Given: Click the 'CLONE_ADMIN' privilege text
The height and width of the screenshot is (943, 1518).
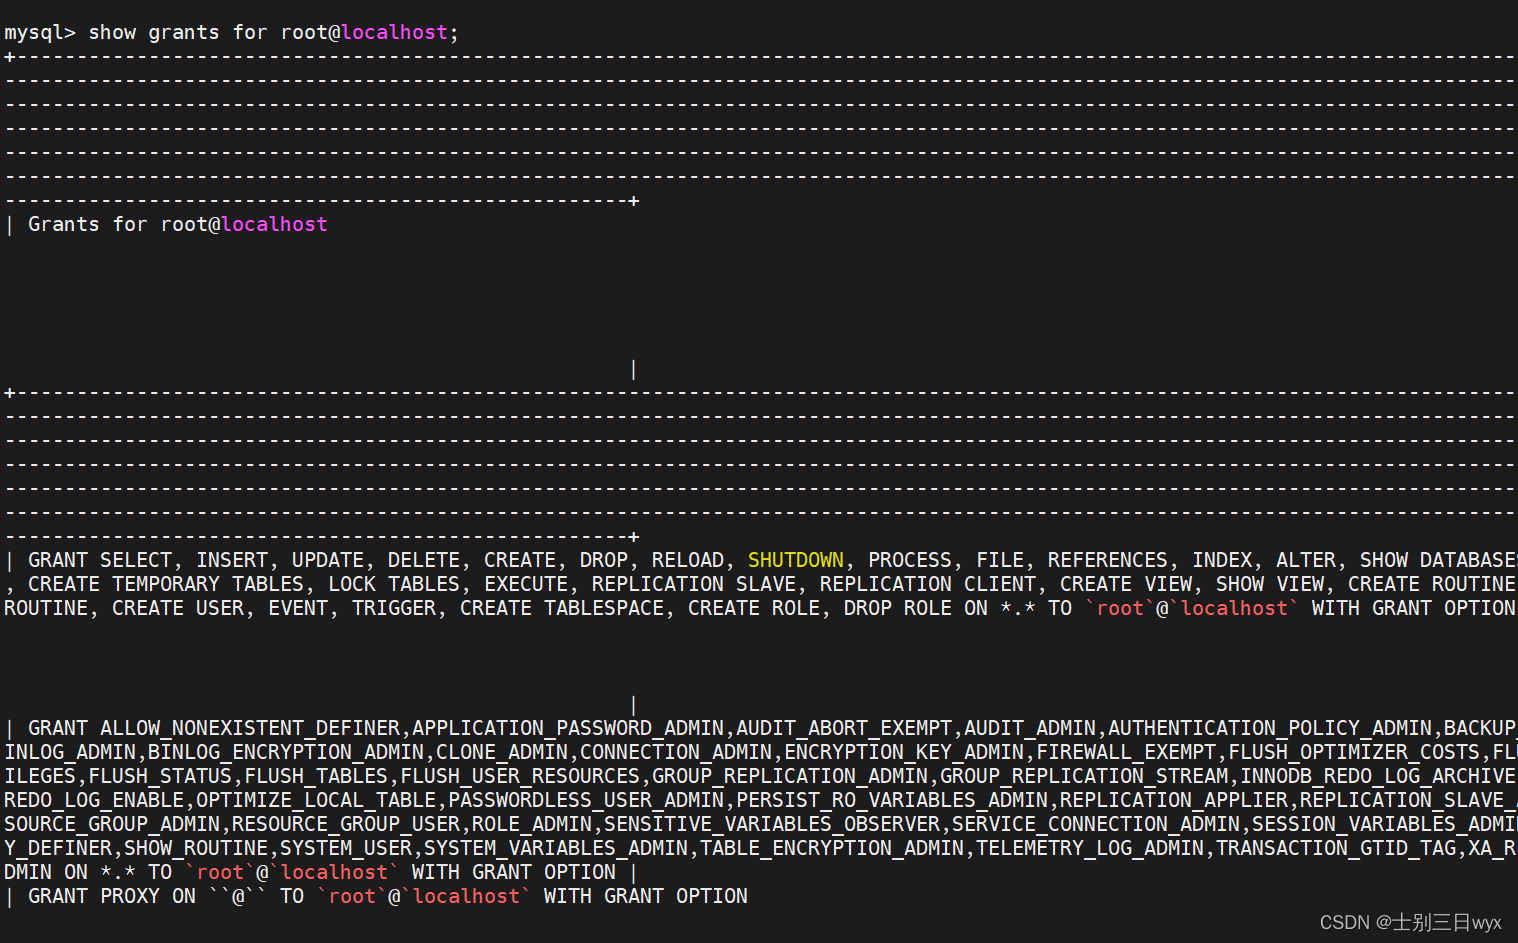Looking at the screenshot, I should 502,753.
